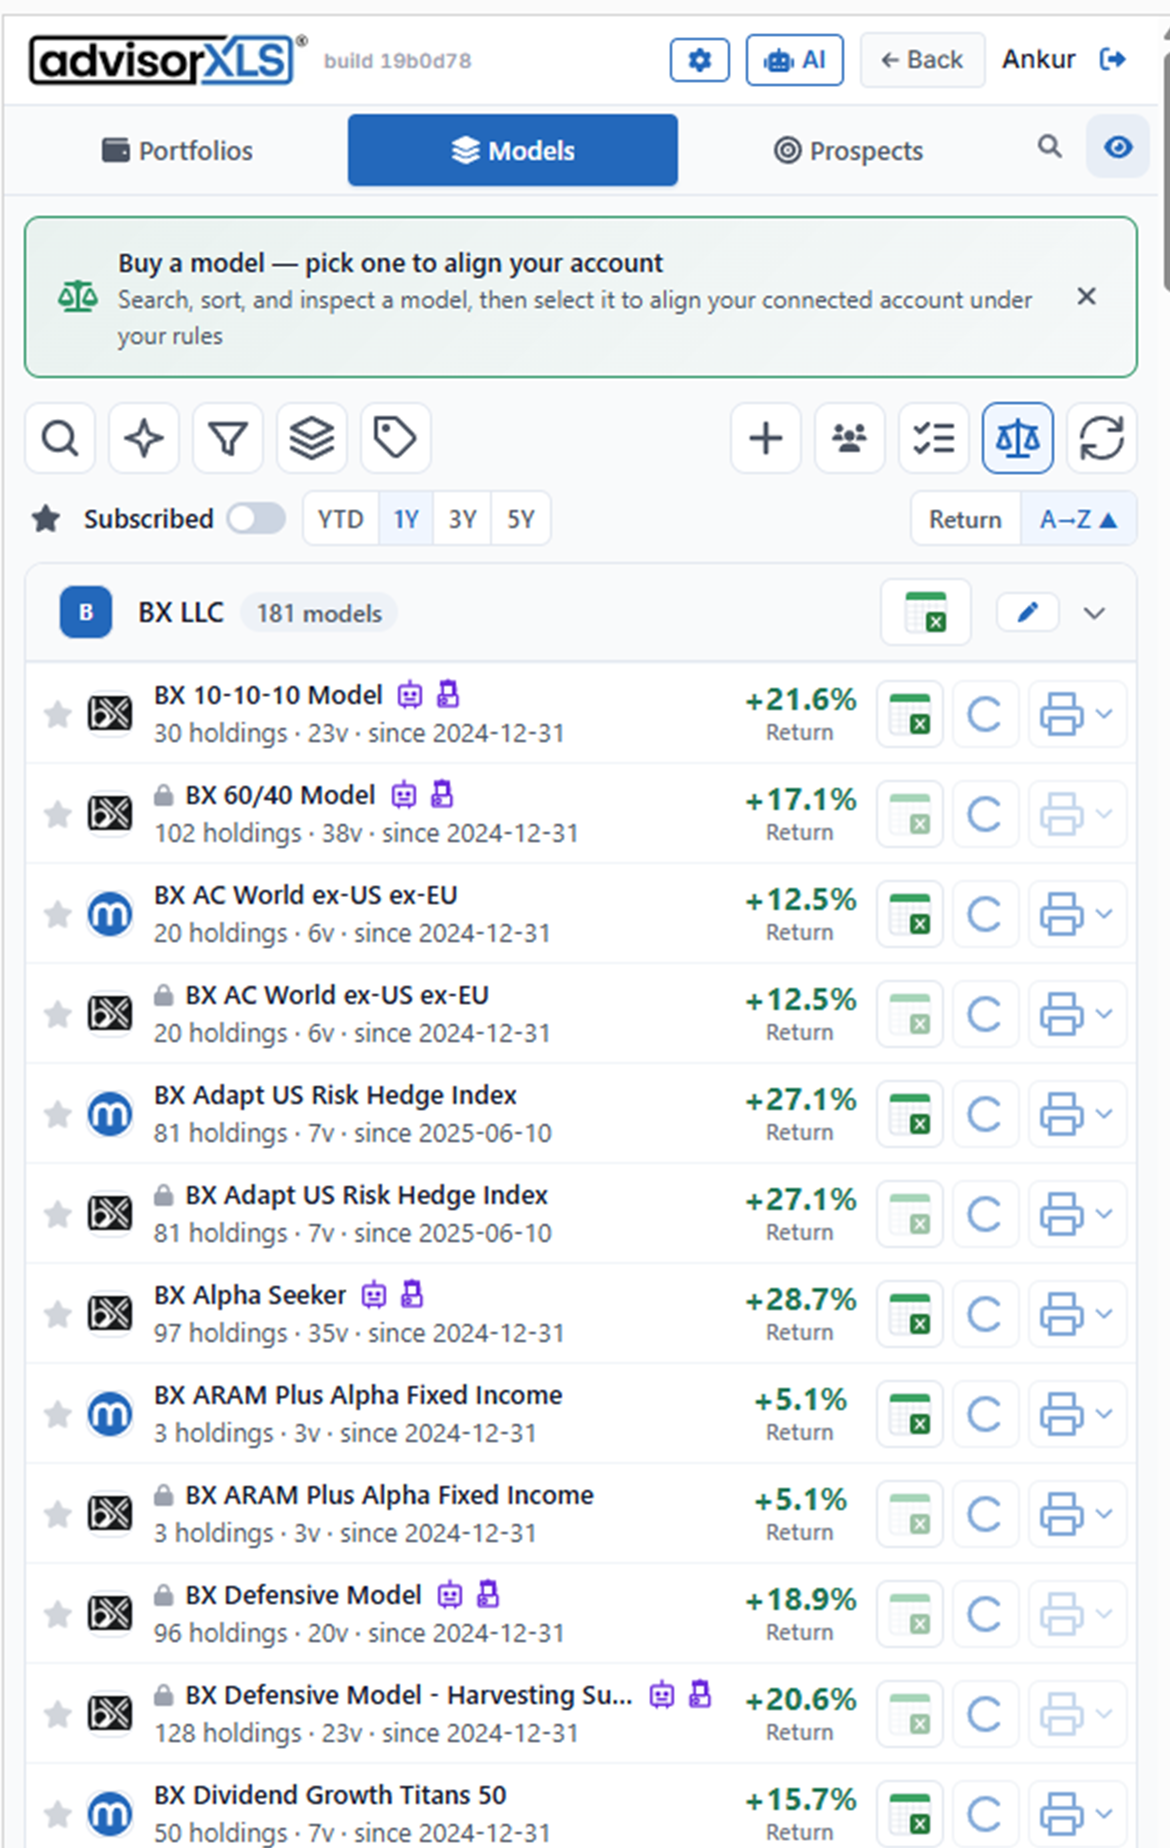Image resolution: width=1170 pixels, height=1848 pixels.
Task: Export BX Alpha Seeker spreadsheet
Action: (910, 1314)
